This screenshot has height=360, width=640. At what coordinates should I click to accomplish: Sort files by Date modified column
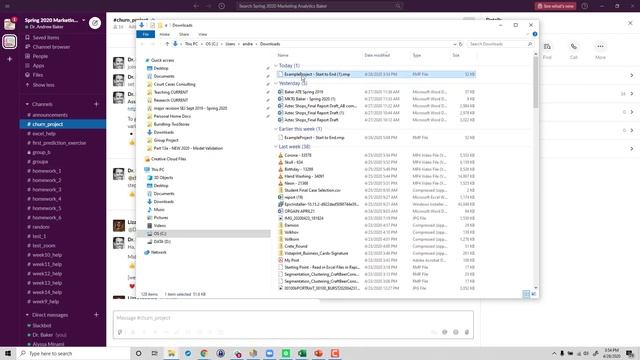[x=377, y=55]
